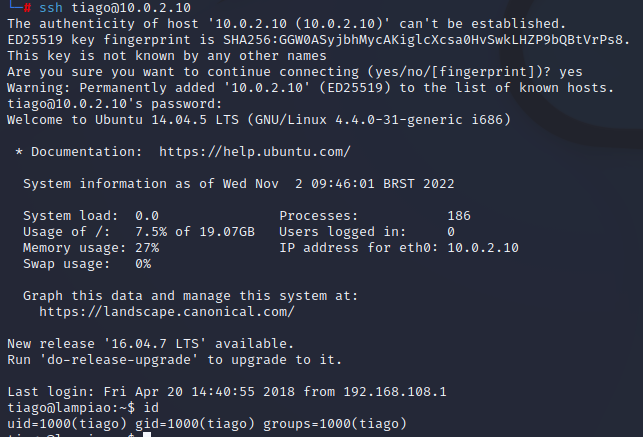Click the Welcome to Ubuntu 14.04.5 LTS line
643x437 pixels.
[260, 120]
